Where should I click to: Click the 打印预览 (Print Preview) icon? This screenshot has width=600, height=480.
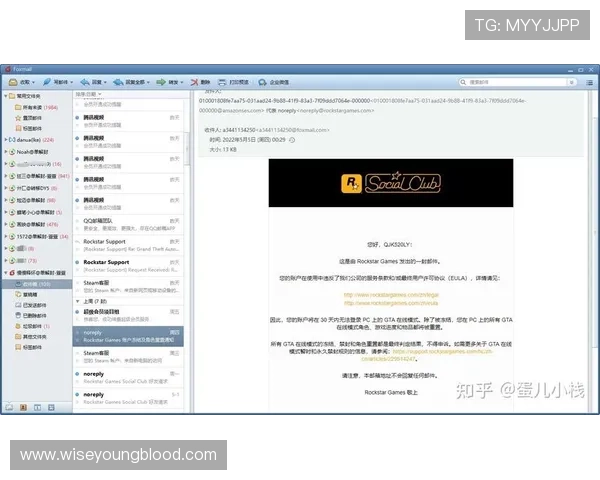tap(234, 82)
